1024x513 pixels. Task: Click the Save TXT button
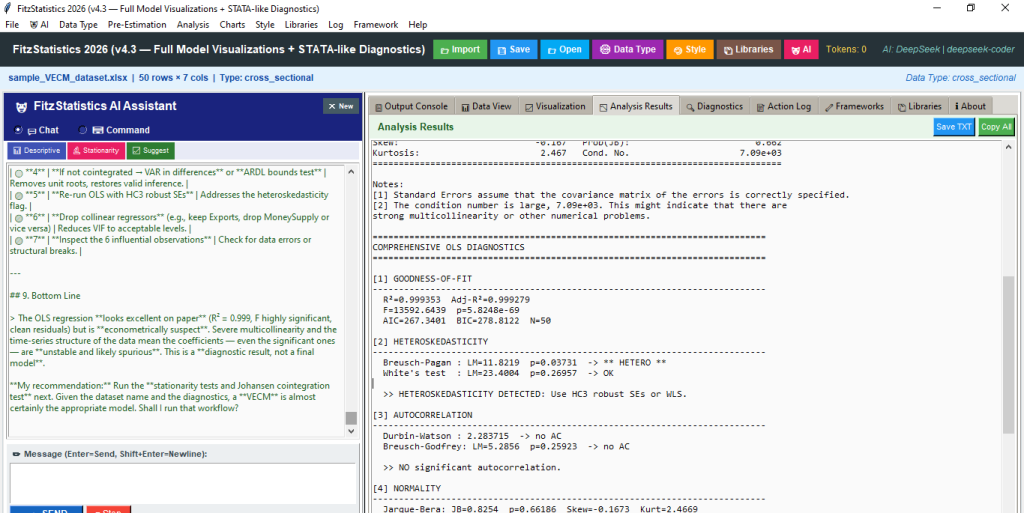(x=953, y=127)
